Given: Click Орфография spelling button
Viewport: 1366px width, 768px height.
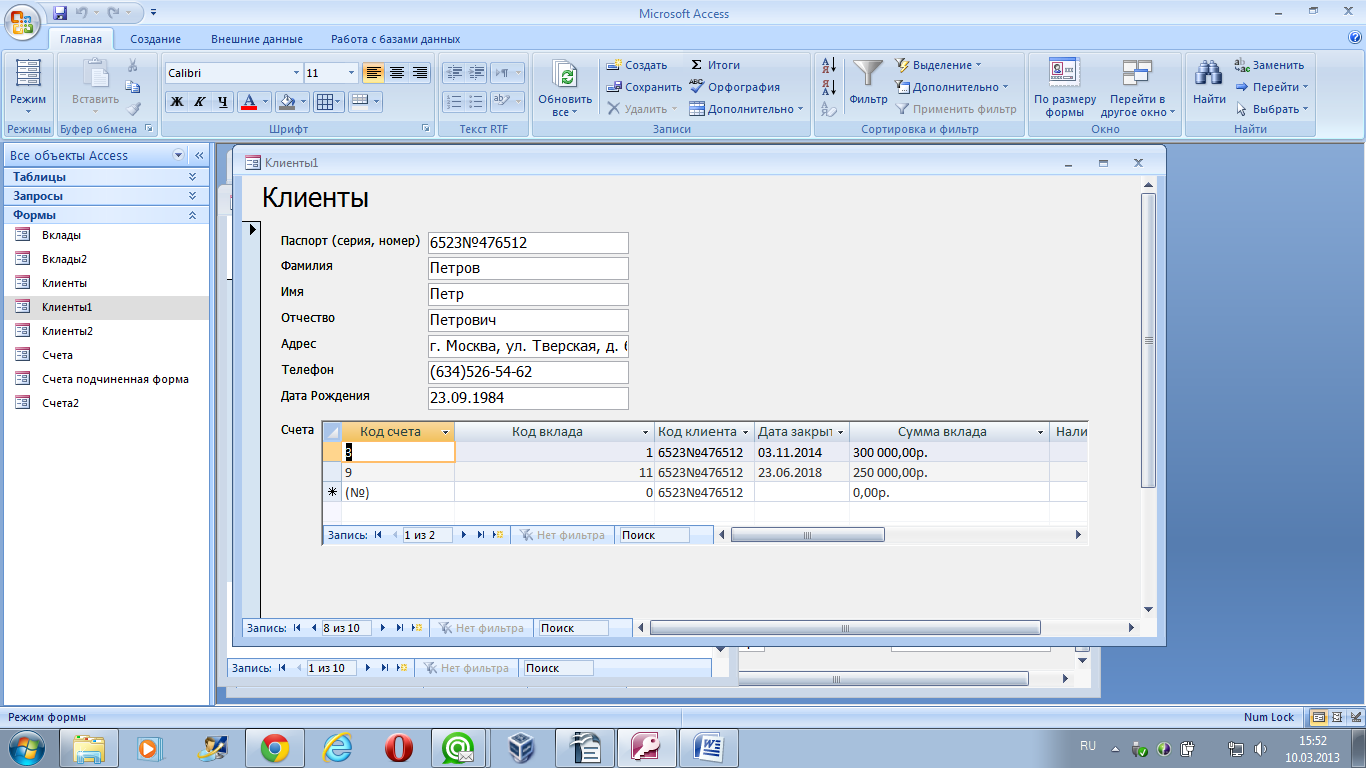Looking at the screenshot, I should (x=735, y=87).
